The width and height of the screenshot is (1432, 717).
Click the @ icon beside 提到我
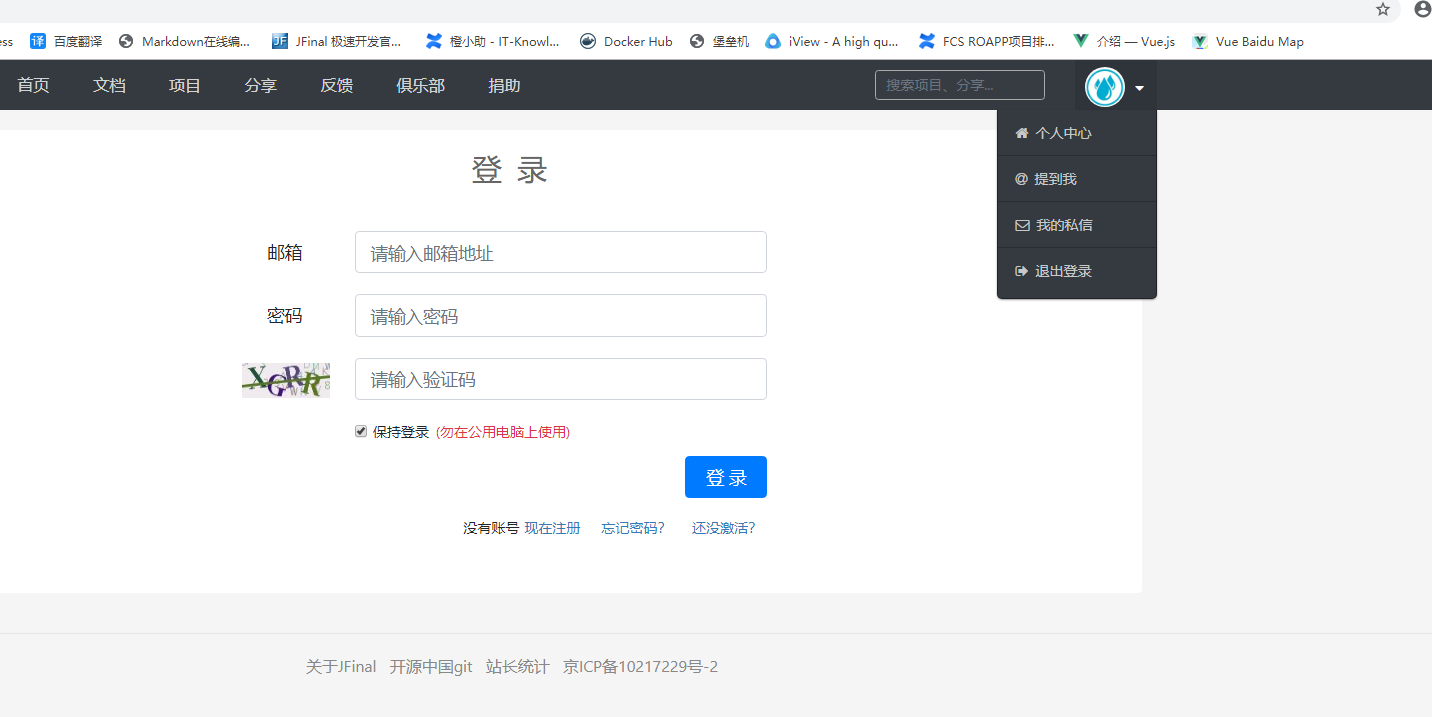[x=1021, y=179]
